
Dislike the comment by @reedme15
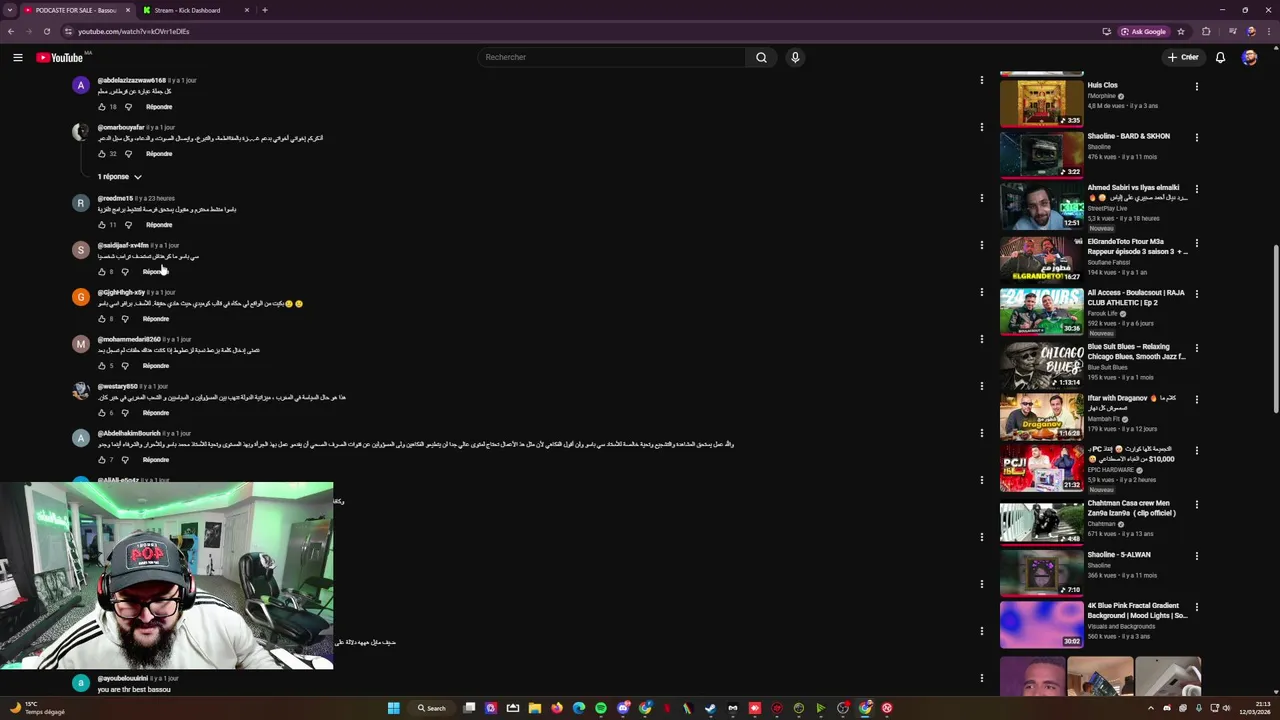click(128, 225)
